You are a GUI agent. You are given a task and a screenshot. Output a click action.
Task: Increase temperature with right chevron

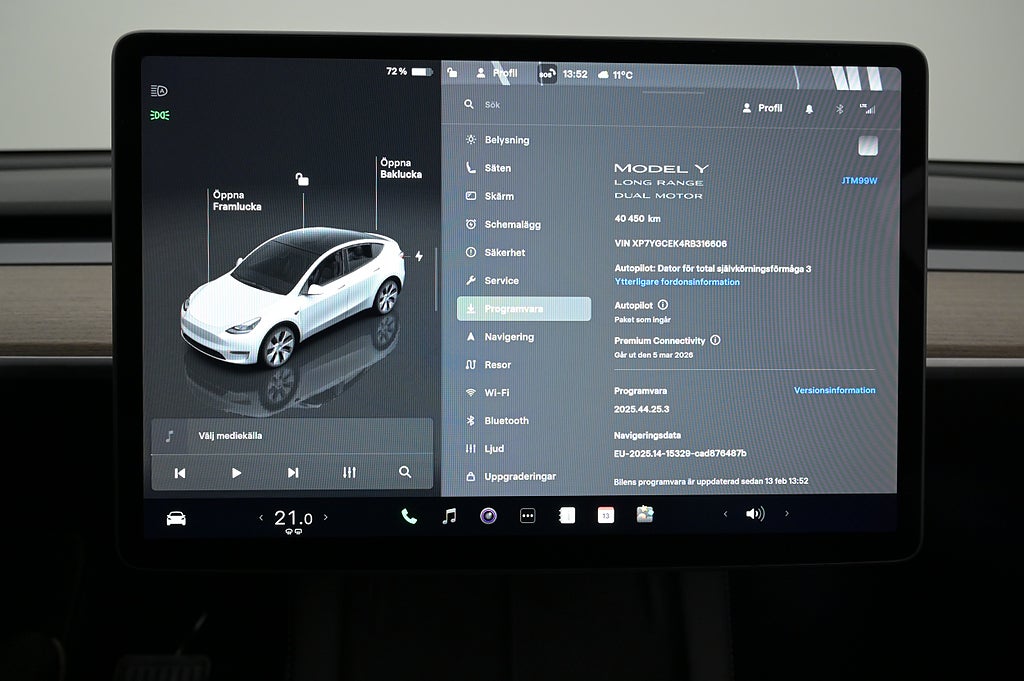pos(325,518)
